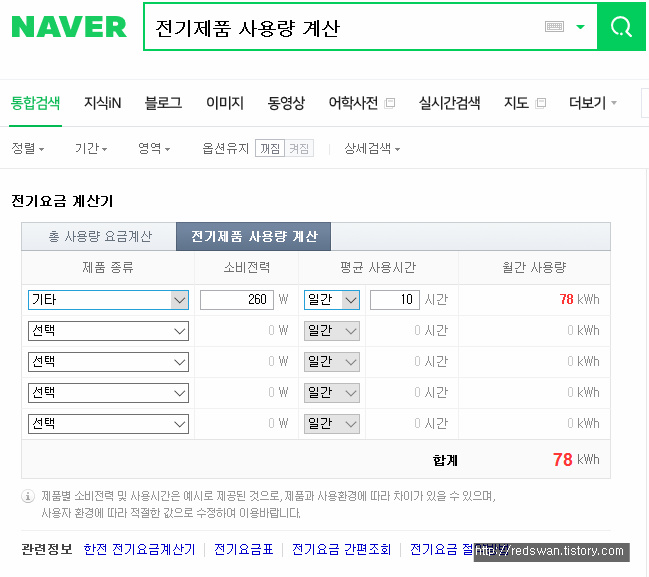
Task: Go to the 동영상 tab
Action: tap(286, 103)
